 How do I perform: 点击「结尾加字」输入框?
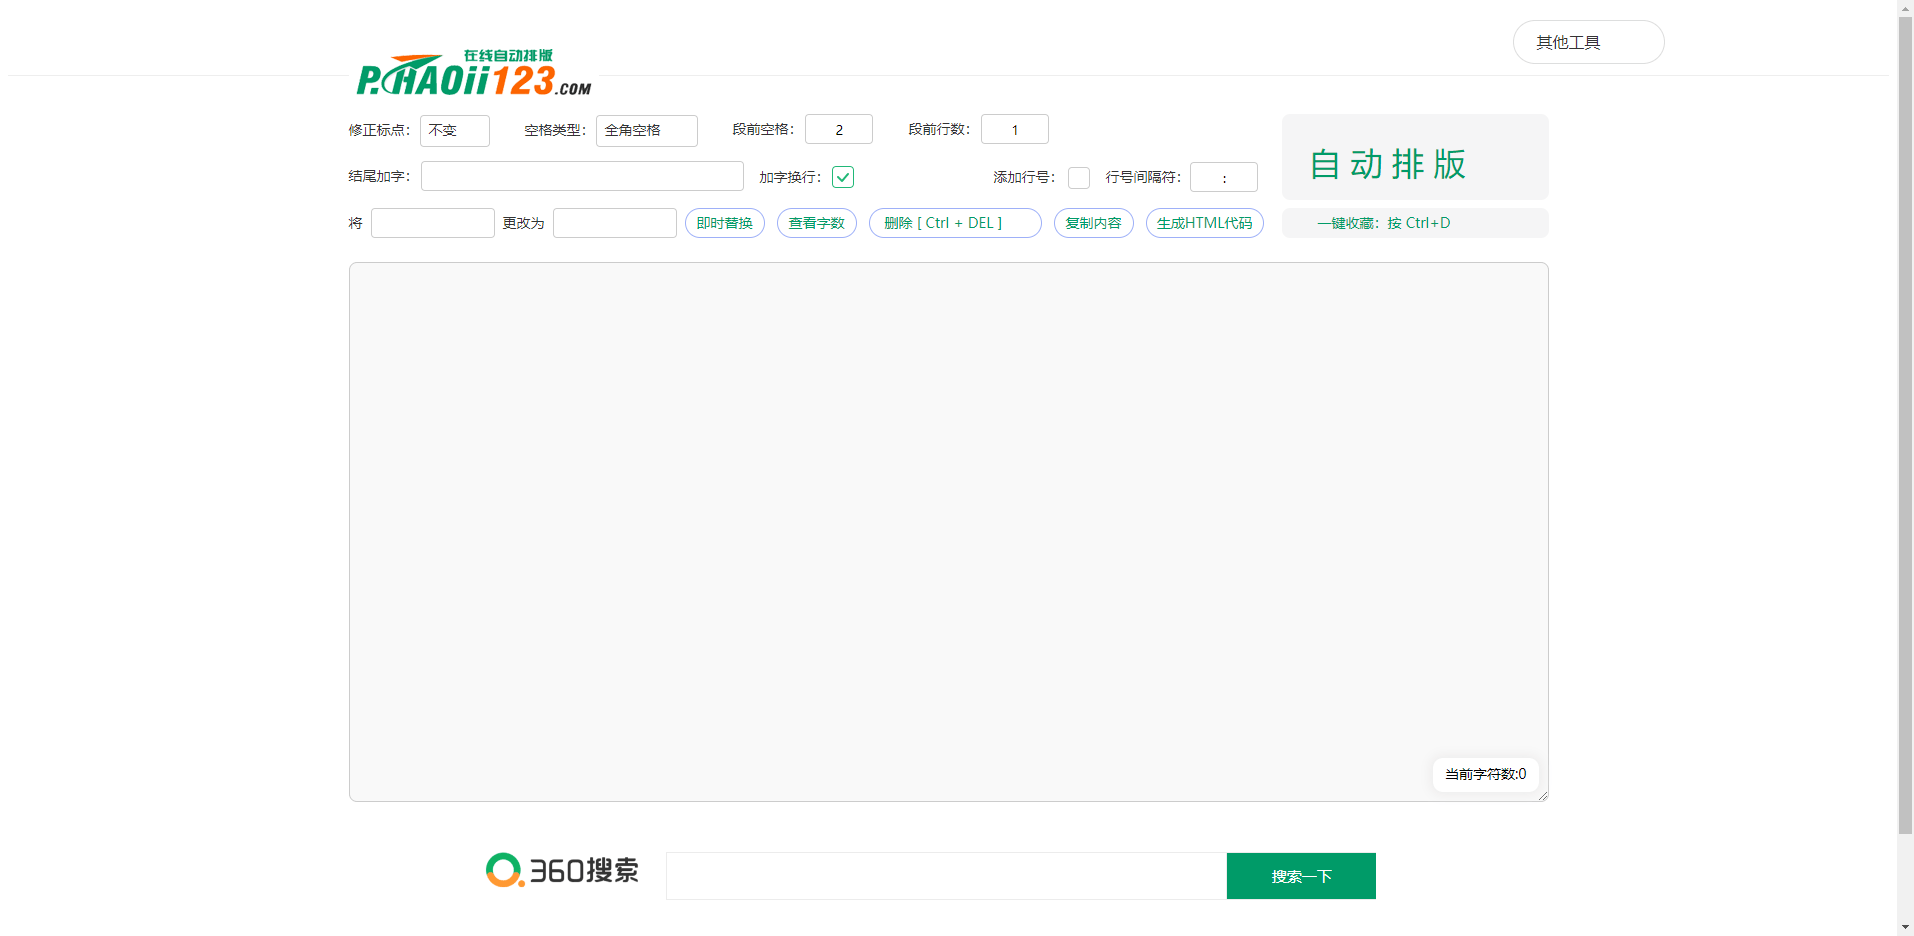click(582, 176)
